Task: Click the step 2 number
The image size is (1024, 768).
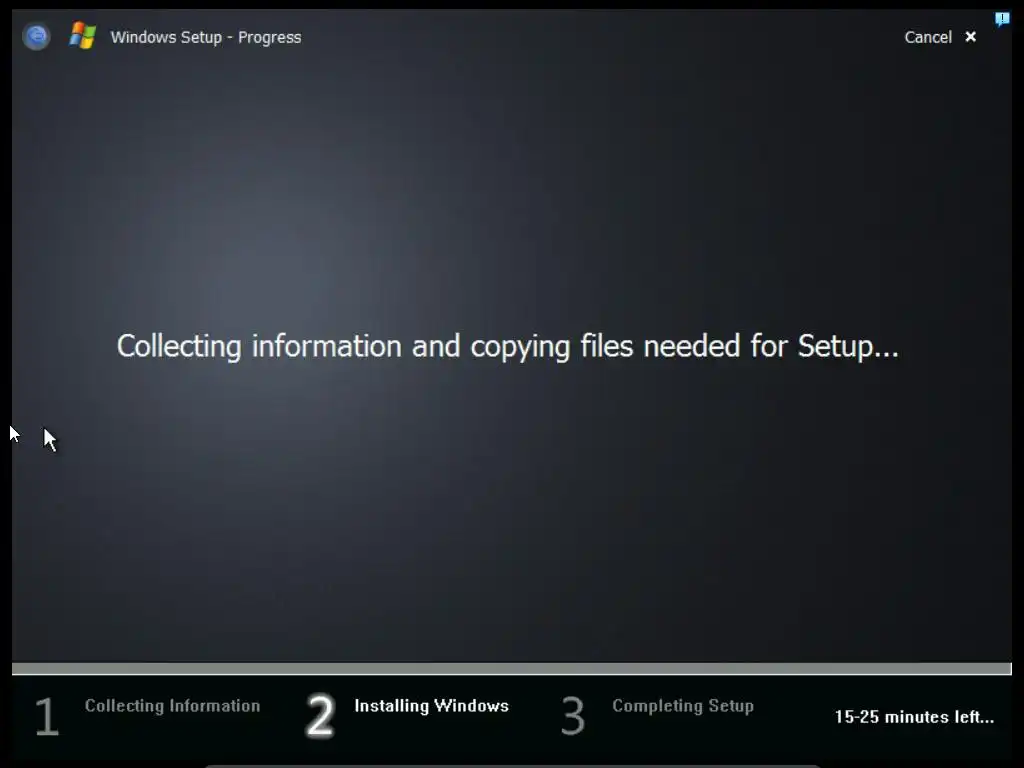Action: pos(320,716)
